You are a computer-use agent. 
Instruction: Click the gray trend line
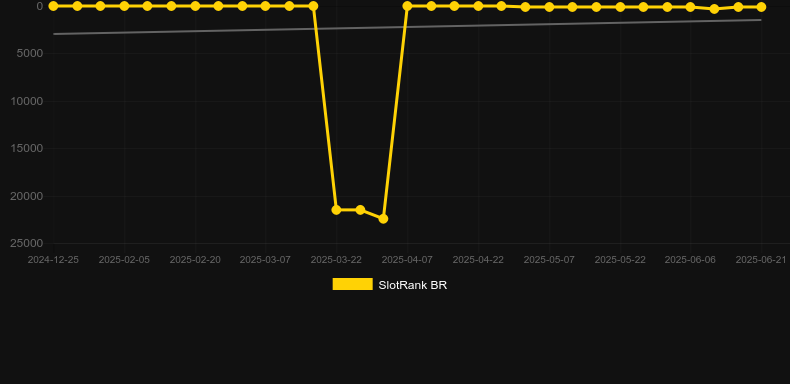tap(407, 27)
